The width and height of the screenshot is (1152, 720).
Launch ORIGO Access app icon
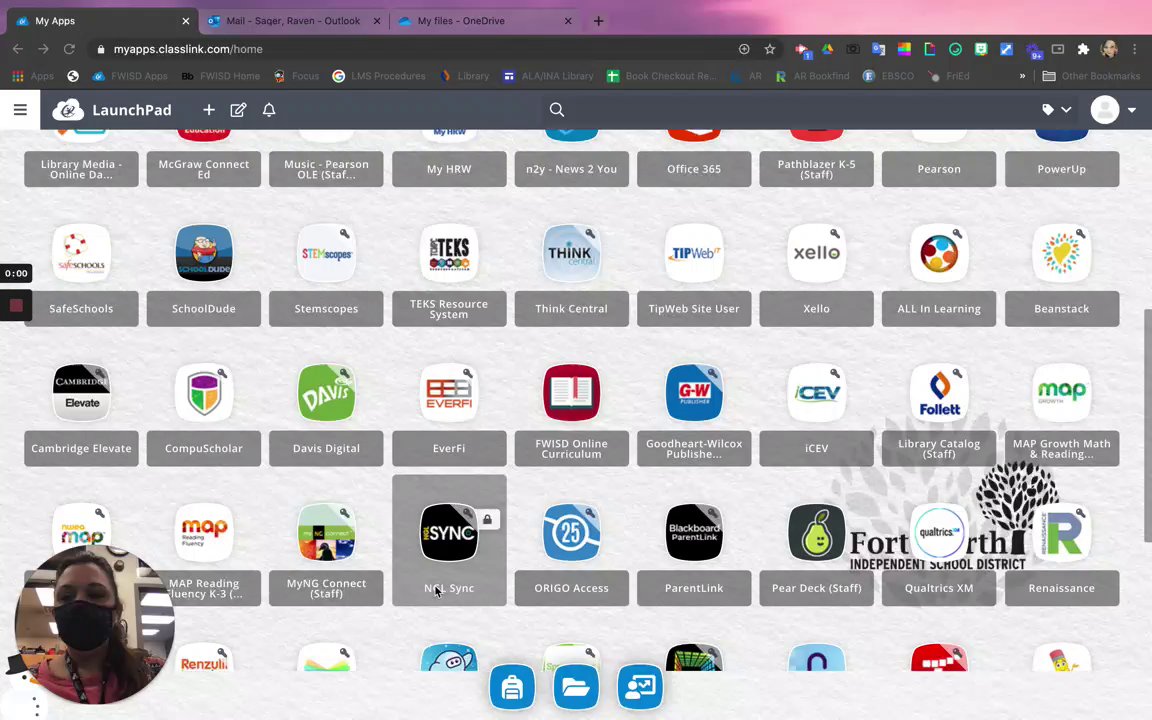click(571, 532)
